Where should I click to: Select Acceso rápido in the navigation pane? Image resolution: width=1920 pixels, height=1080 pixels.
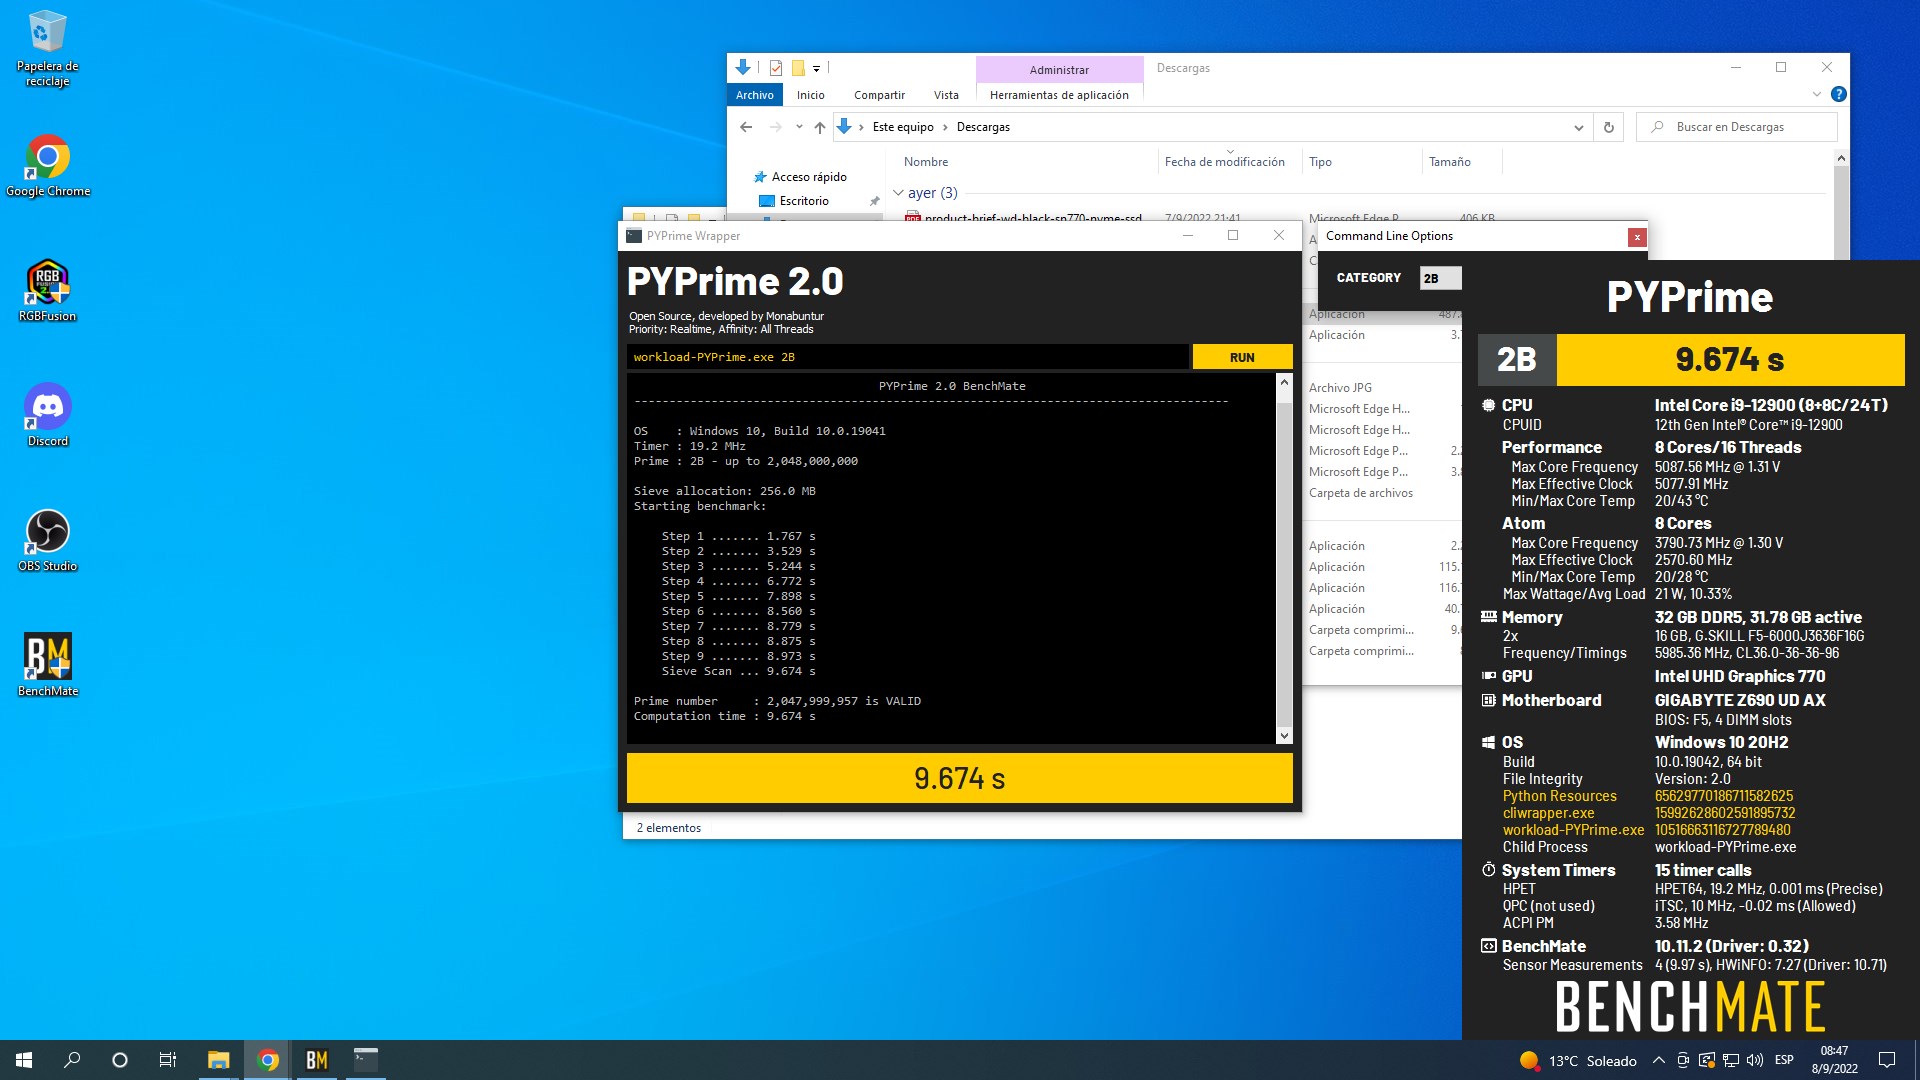[809, 177]
